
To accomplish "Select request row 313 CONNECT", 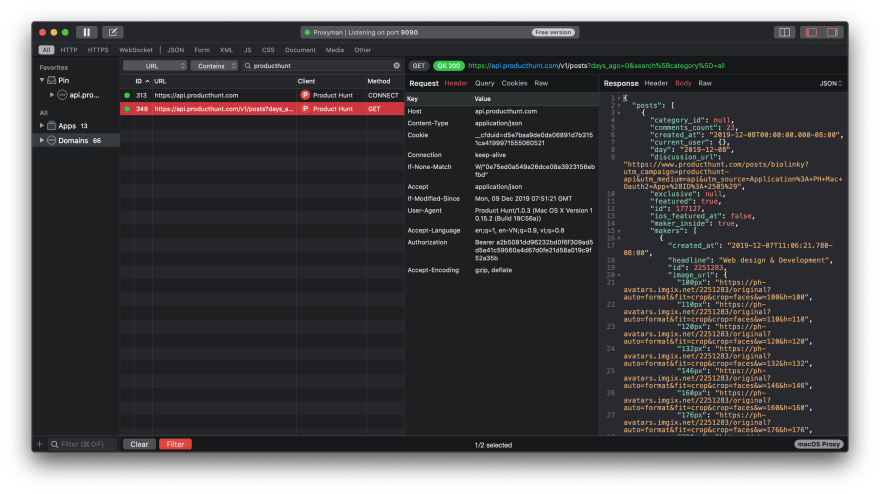I will coord(262,95).
